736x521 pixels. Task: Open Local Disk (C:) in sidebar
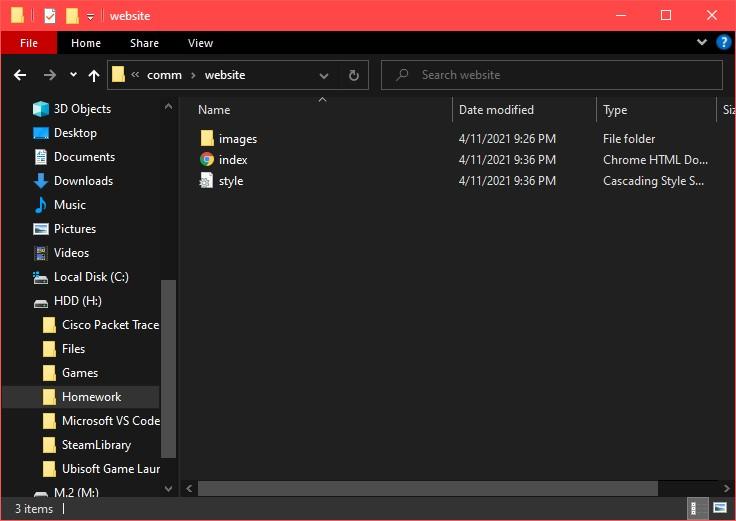point(91,277)
